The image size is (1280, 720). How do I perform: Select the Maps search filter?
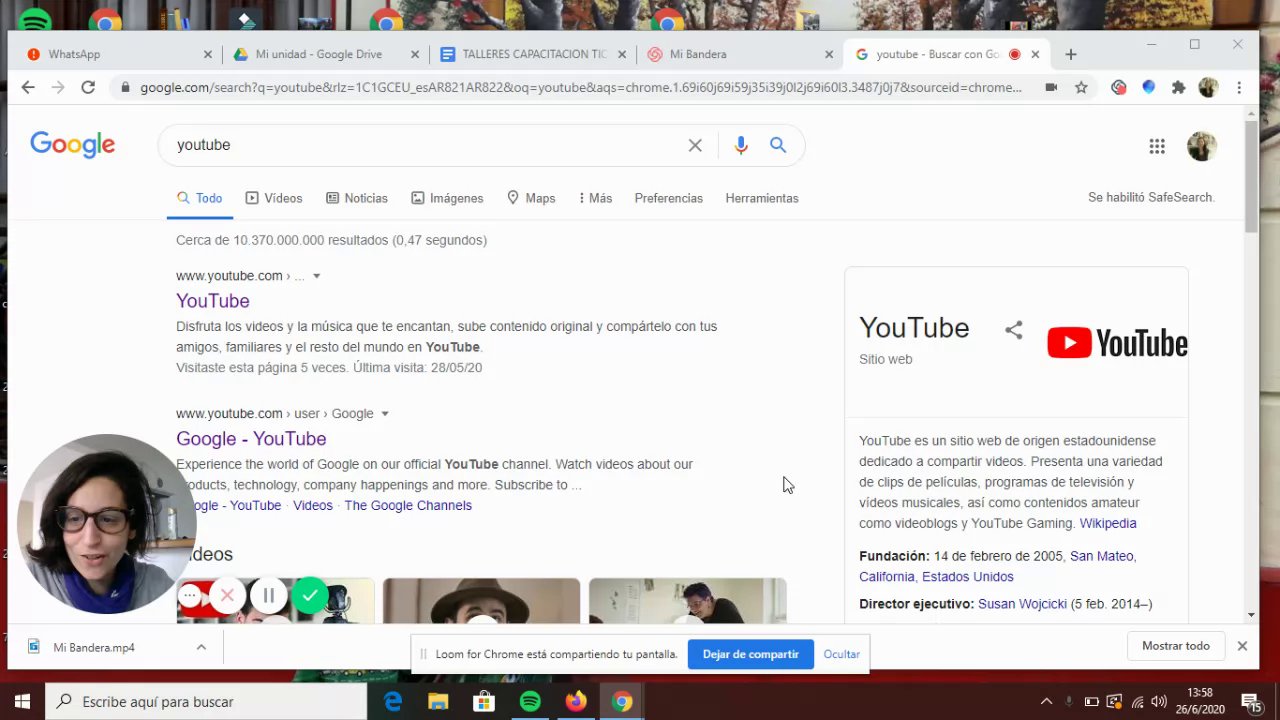pos(531,198)
